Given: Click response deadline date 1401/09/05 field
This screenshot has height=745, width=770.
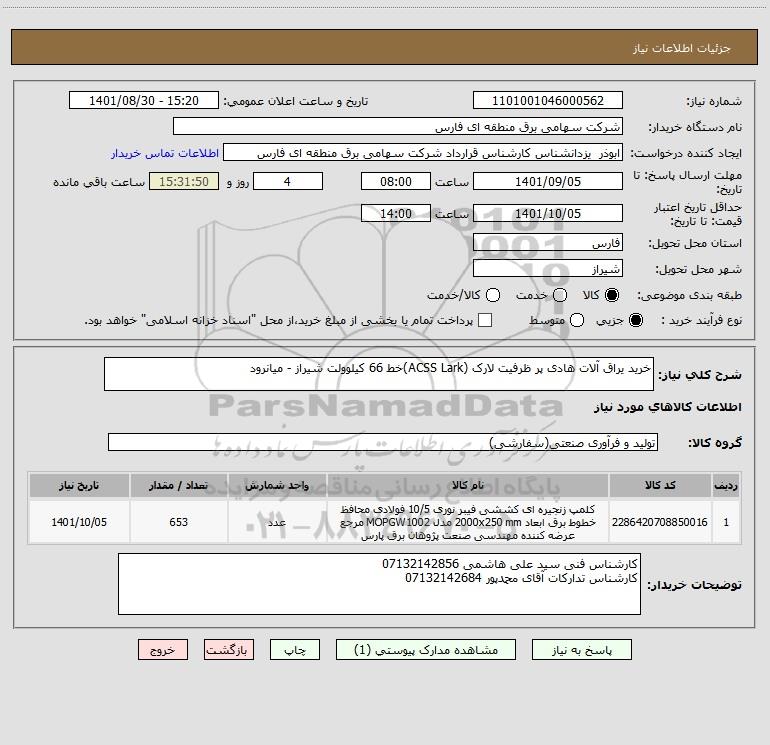Looking at the screenshot, I should coord(548,181).
